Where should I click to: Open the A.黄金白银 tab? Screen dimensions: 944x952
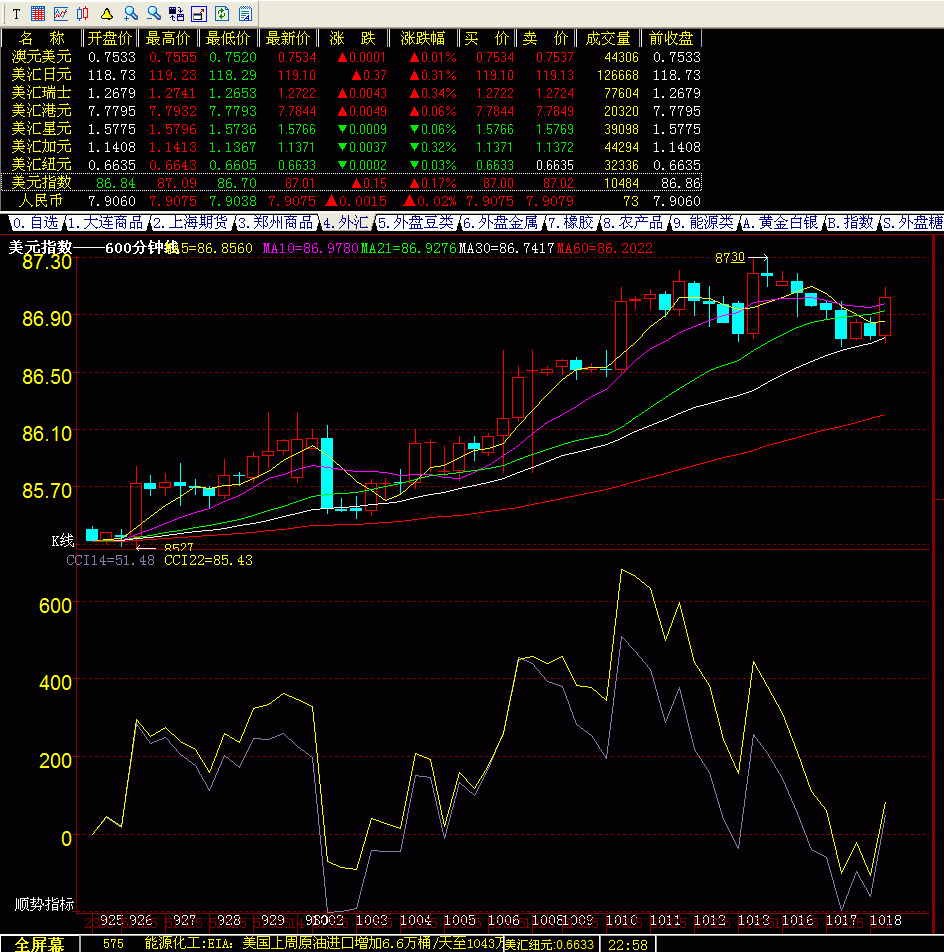tap(781, 223)
